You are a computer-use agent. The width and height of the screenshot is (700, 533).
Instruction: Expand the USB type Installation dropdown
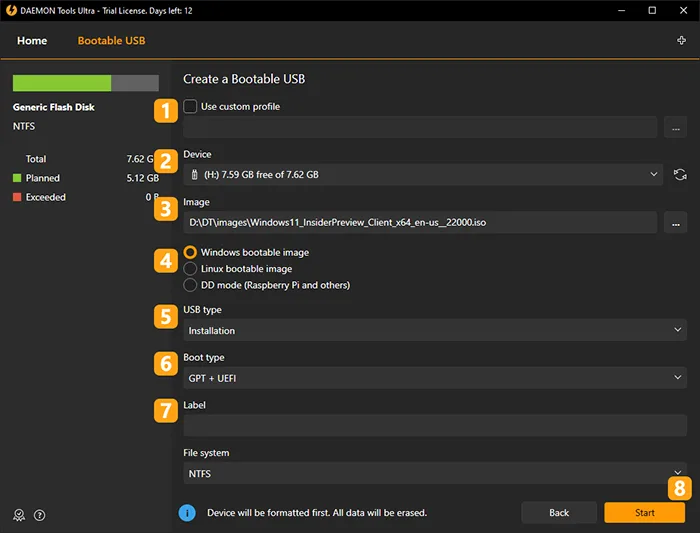[x=434, y=330]
